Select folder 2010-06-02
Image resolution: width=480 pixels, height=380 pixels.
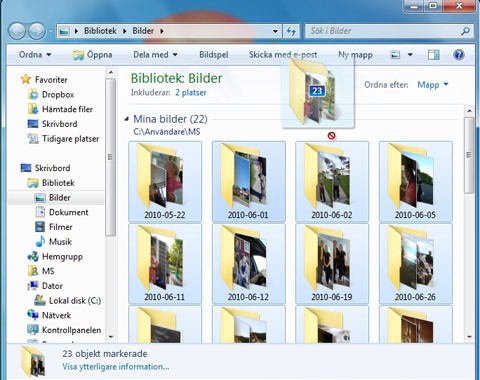tap(332, 181)
